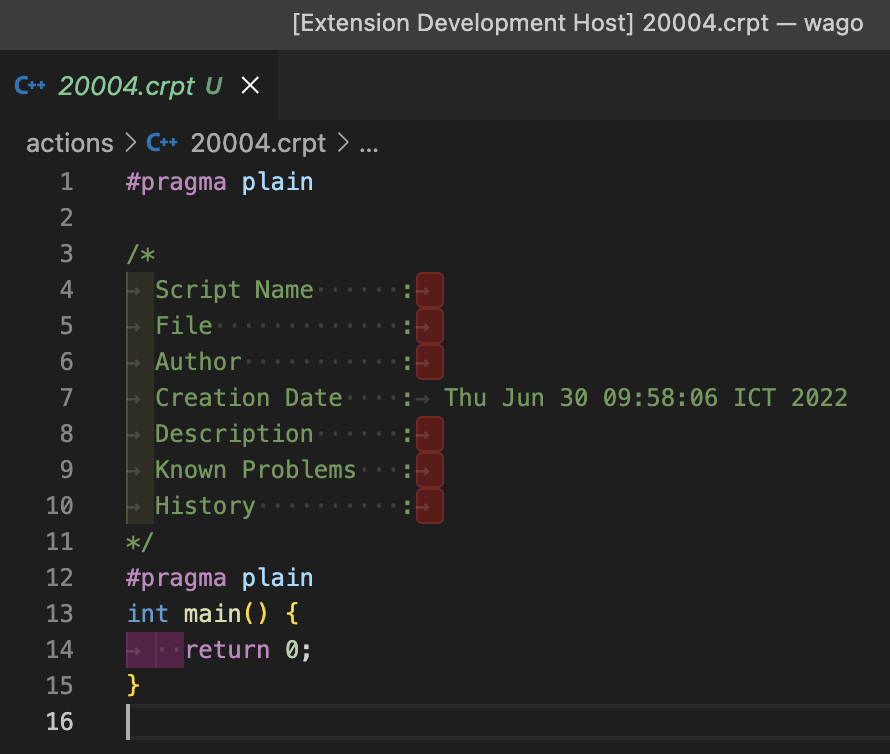
Task: Click 'Creation Date' comment label
Action: pos(249,397)
